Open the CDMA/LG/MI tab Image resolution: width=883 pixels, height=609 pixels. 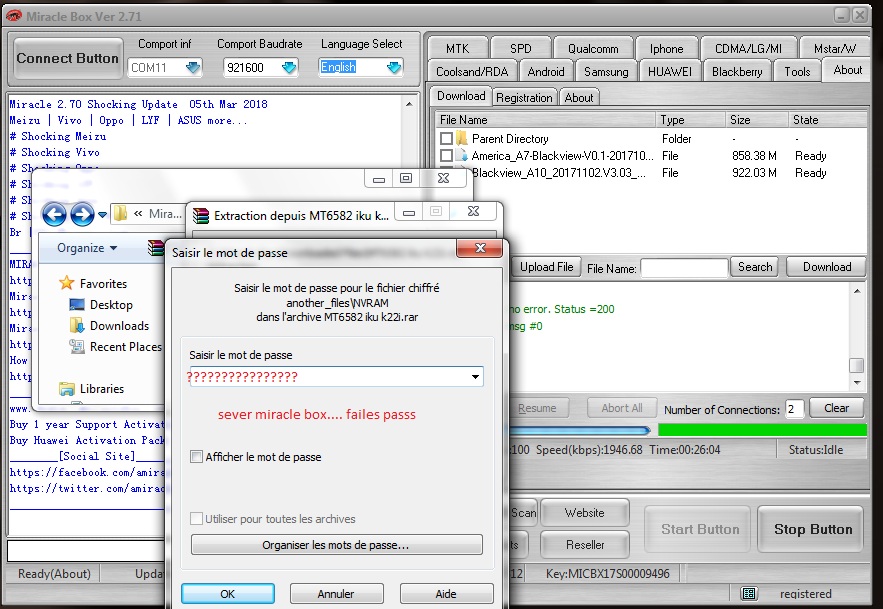748,48
